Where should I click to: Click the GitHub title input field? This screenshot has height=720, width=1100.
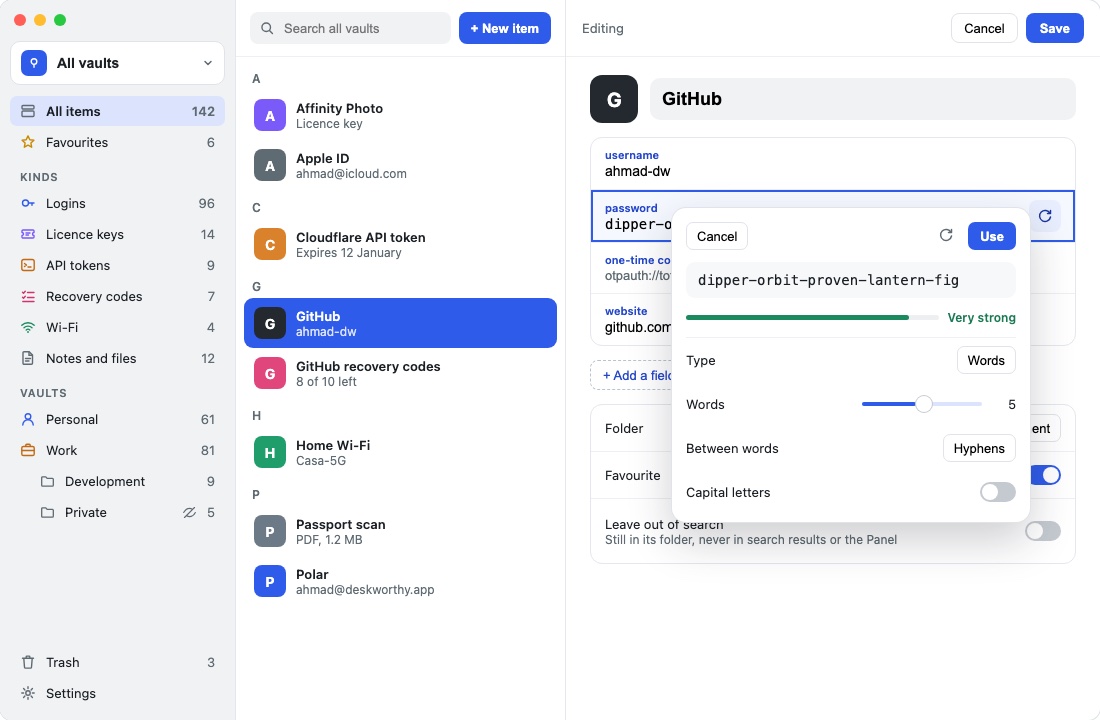point(862,99)
